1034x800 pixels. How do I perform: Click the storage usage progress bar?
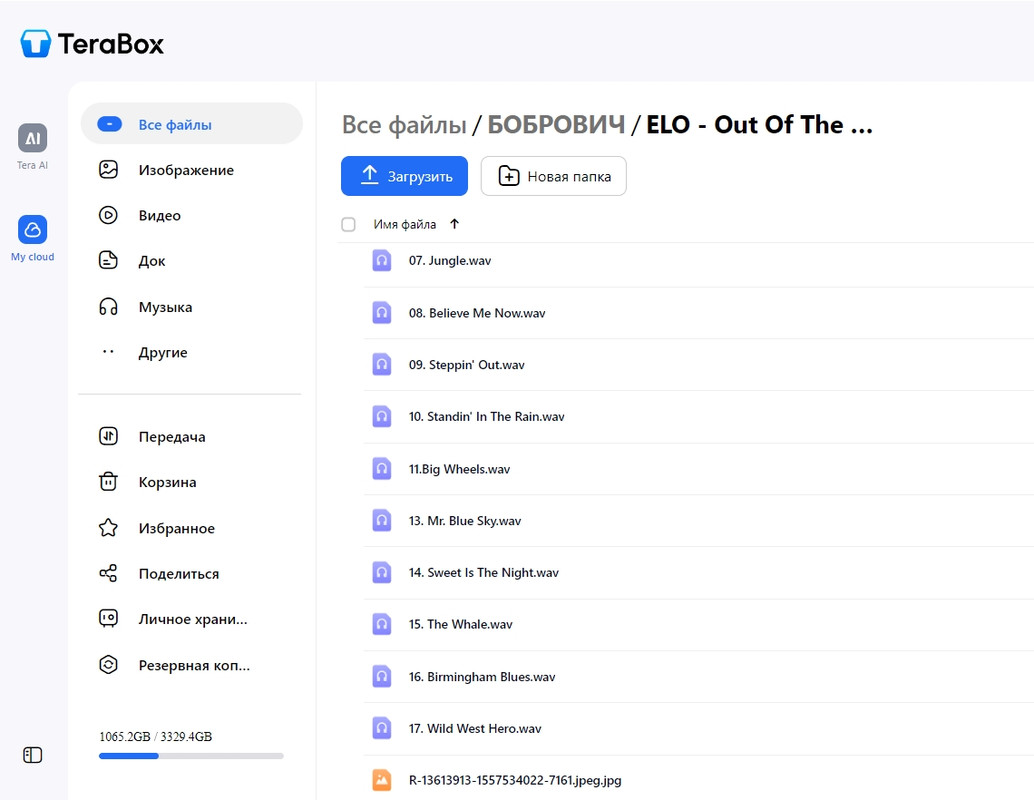click(191, 756)
